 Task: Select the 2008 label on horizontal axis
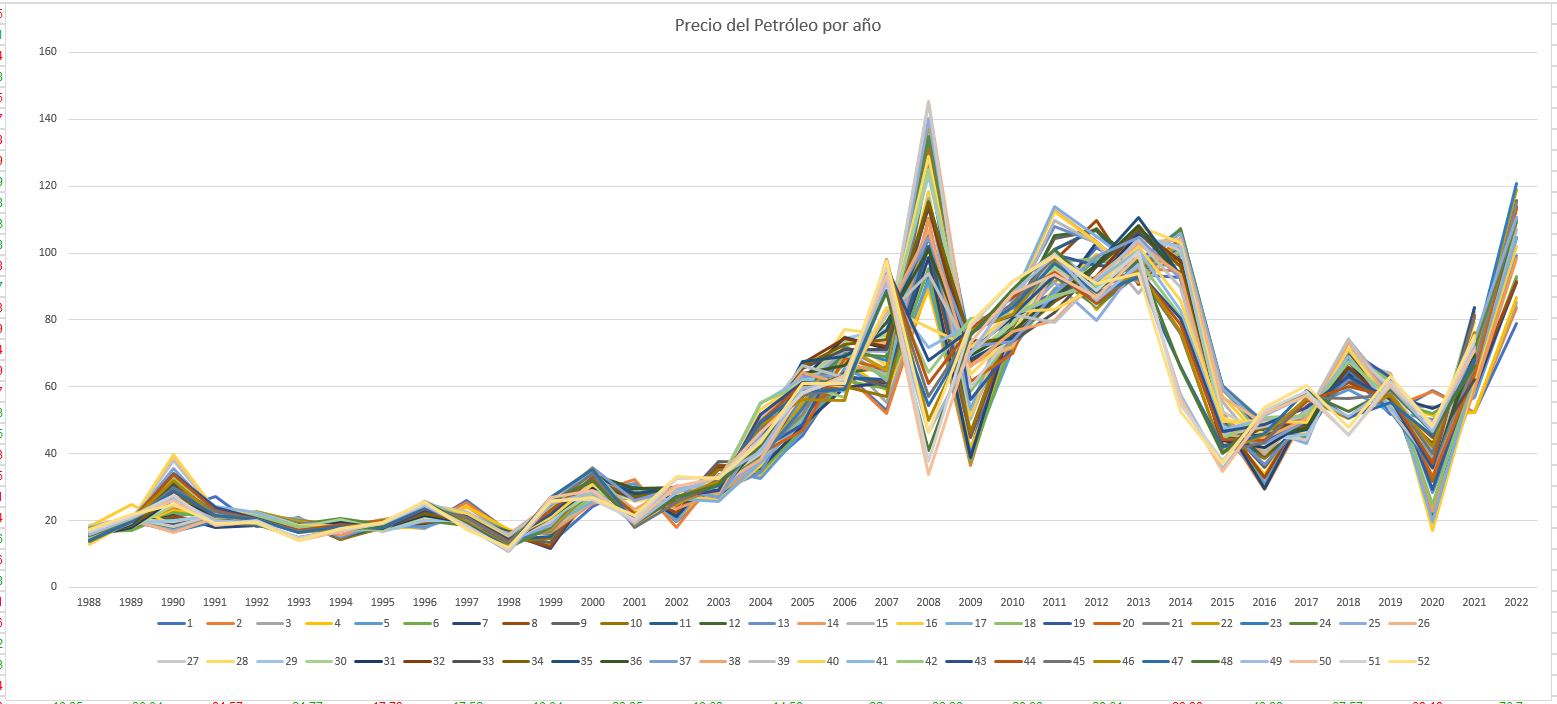tap(928, 603)
